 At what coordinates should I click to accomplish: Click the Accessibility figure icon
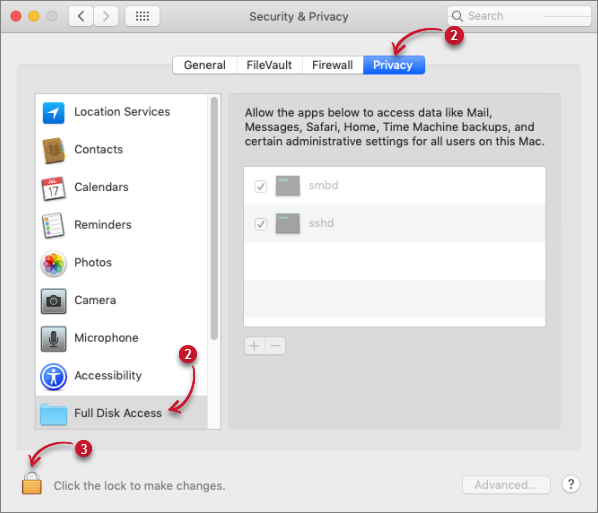coord(53,376)
